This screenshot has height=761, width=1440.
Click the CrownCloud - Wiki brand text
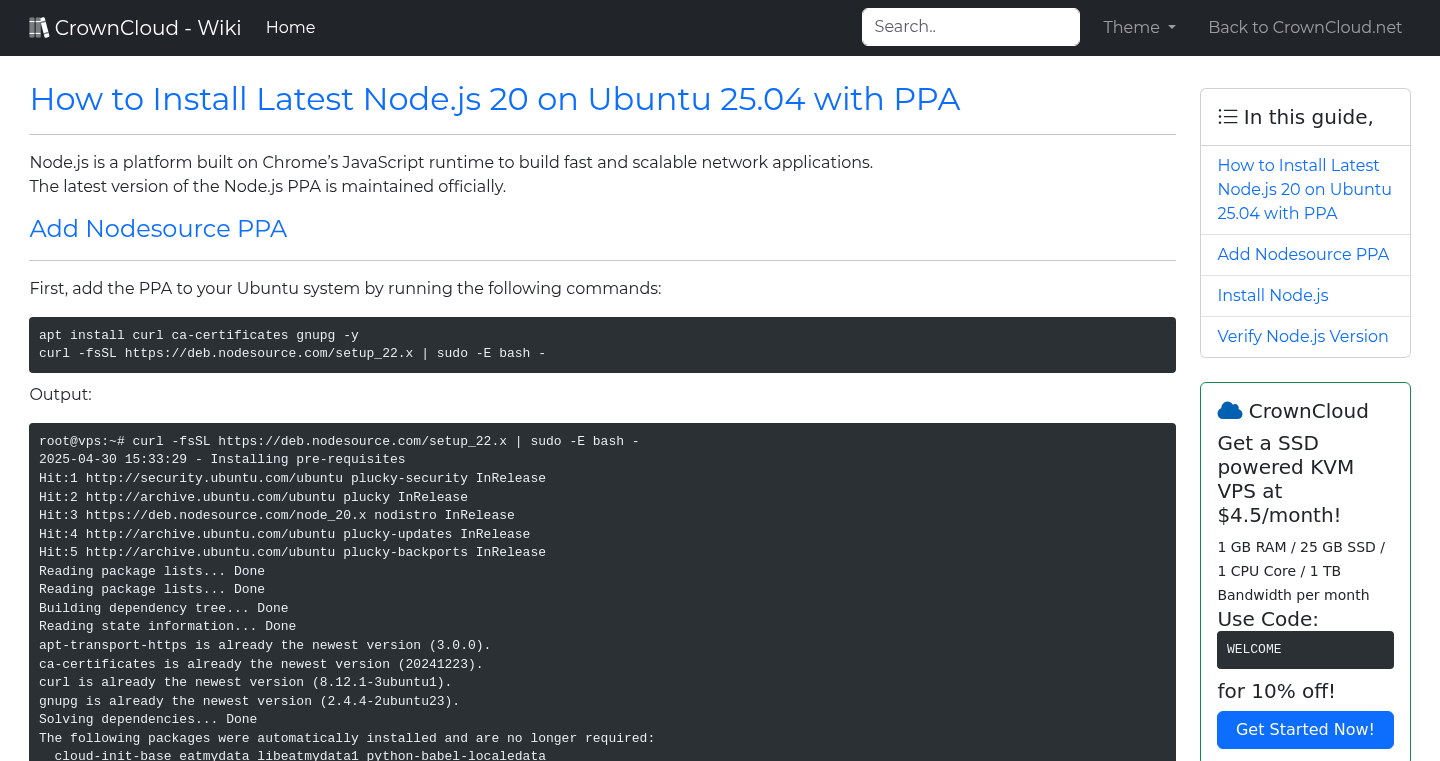[148, 28]
